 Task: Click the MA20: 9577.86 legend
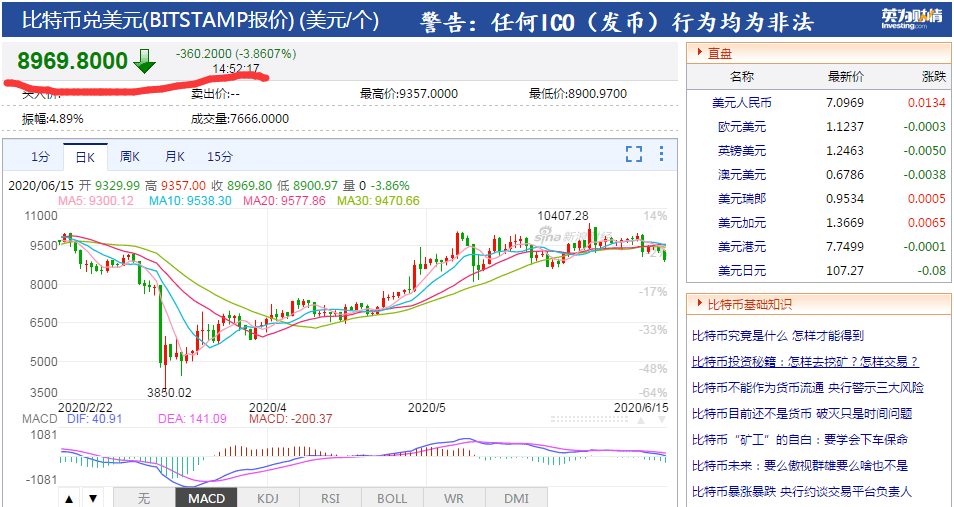284,200
